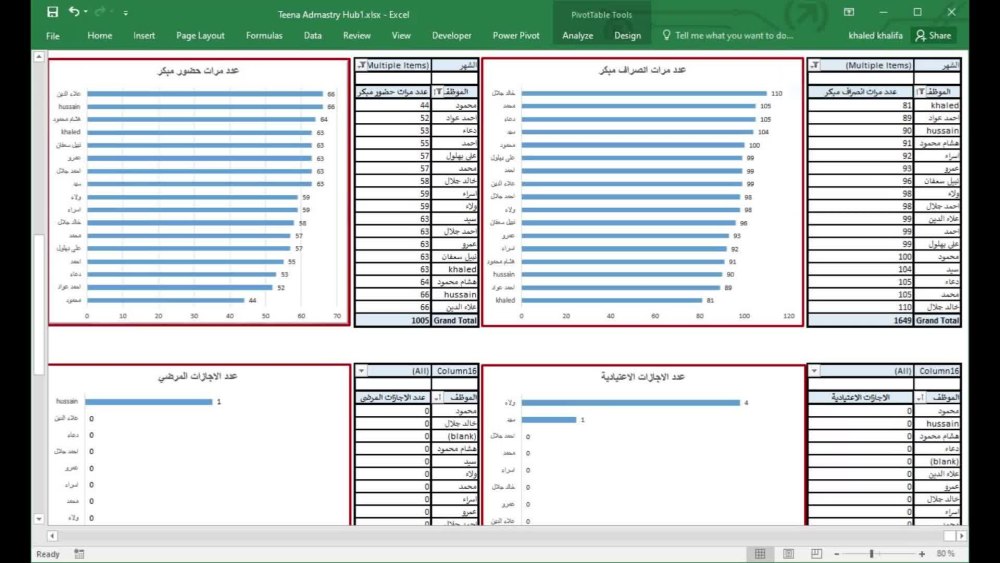
Task: Click the lightbulb Tell me icon
Action: [x=666, y=35]
